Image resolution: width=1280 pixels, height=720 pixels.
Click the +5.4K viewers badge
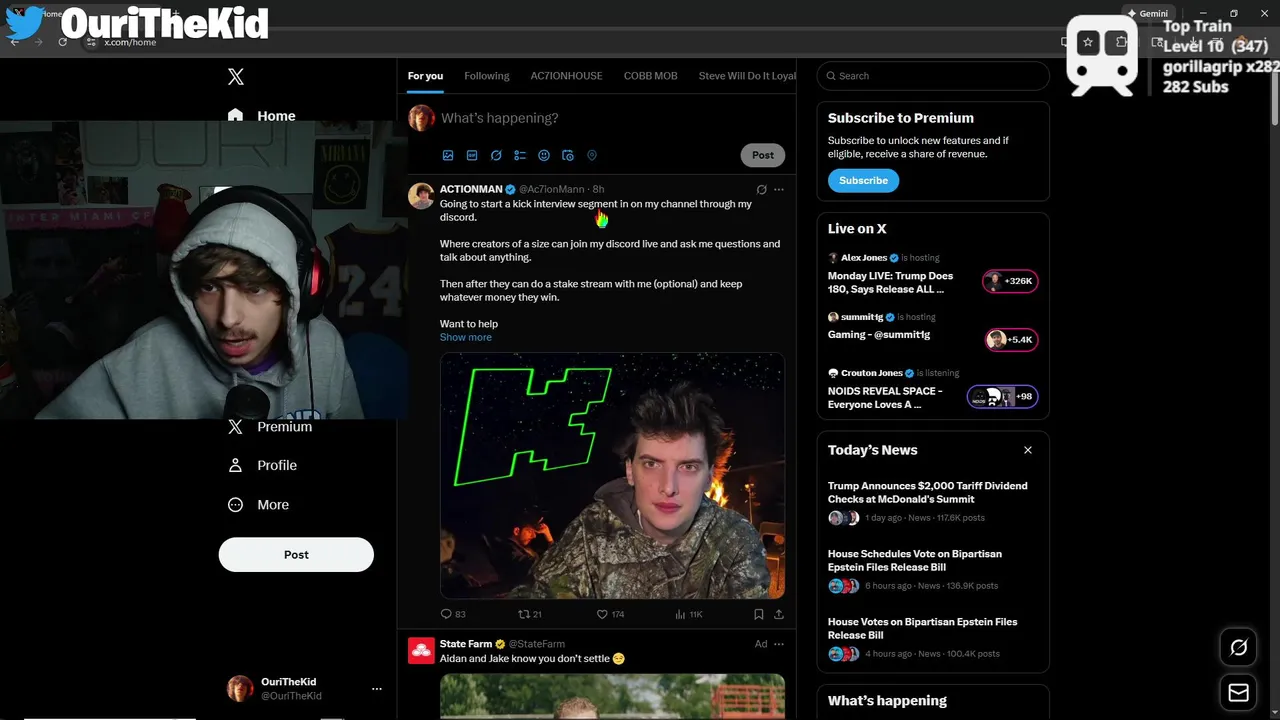[1012, 340]
